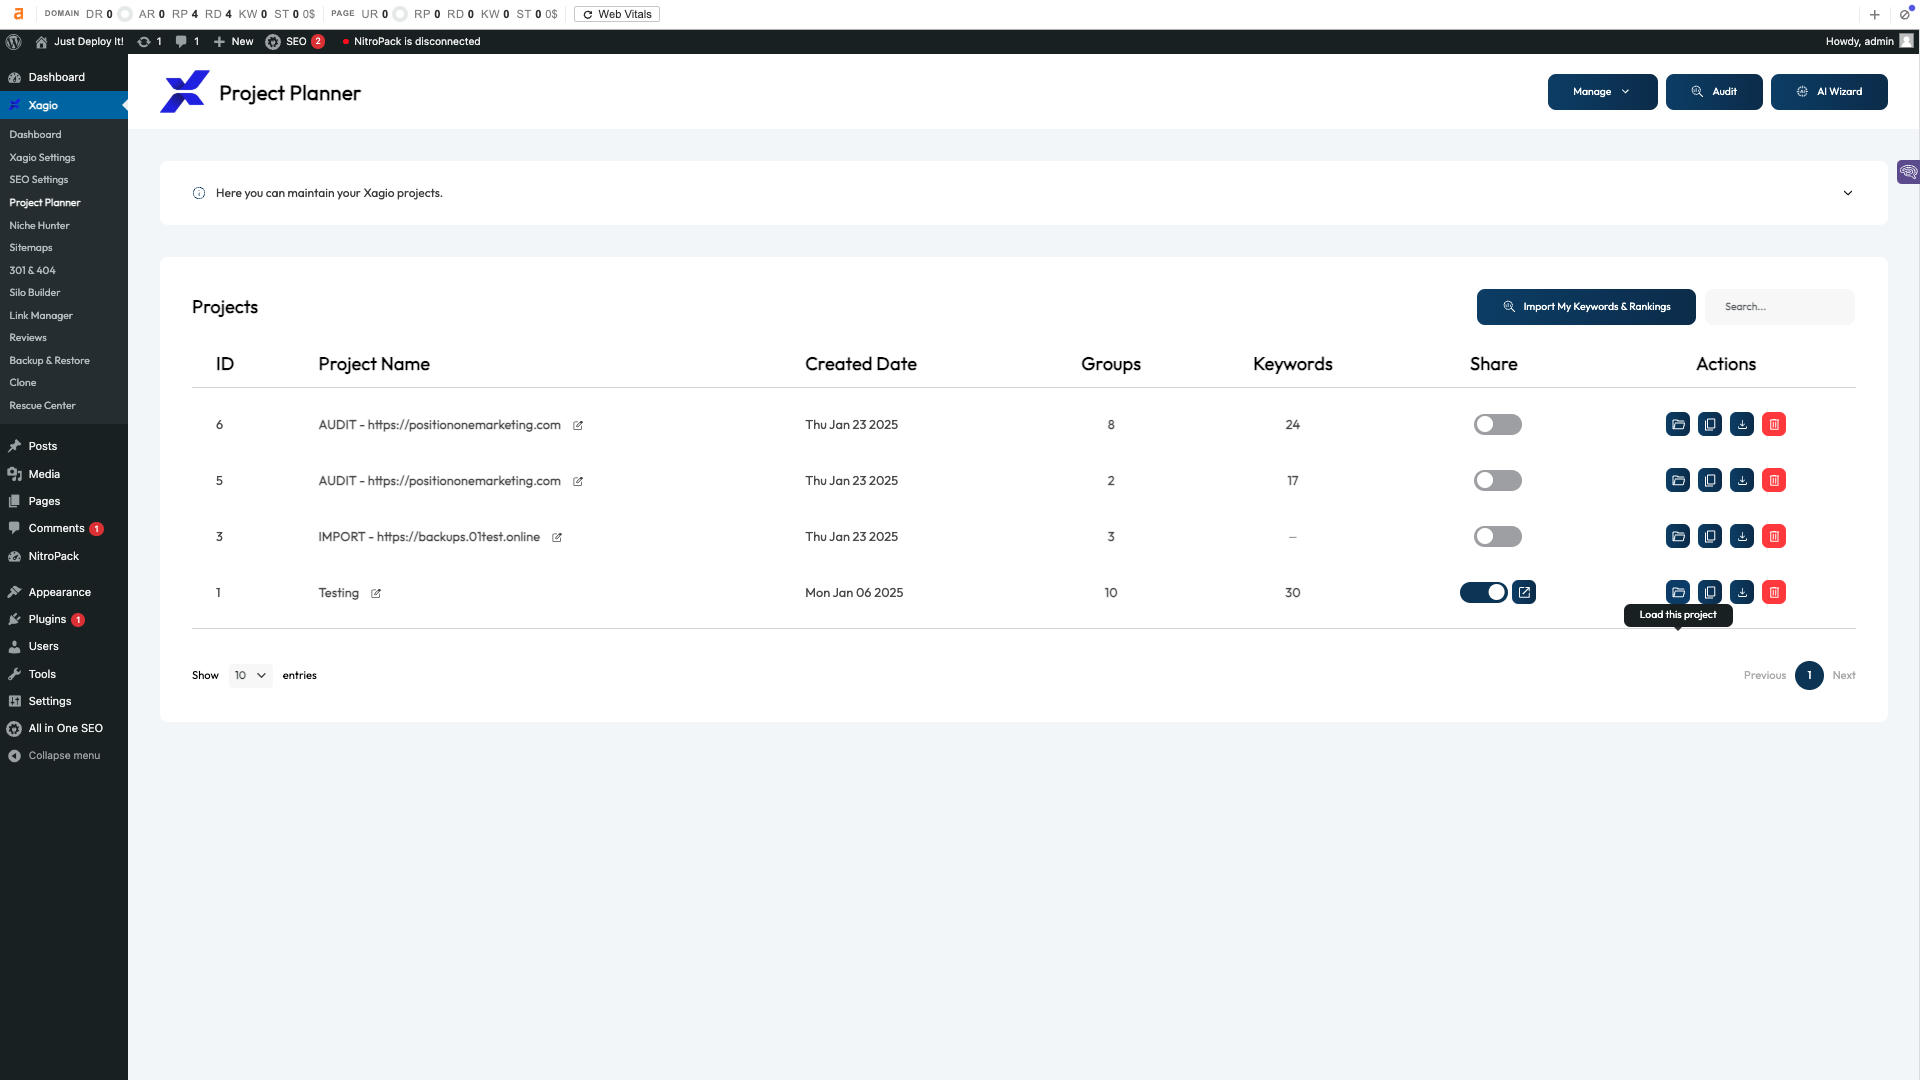This screenshot has height=1080, width=1920.
Task: Enable sharing for project ID 6
Action: (1498, 425)
